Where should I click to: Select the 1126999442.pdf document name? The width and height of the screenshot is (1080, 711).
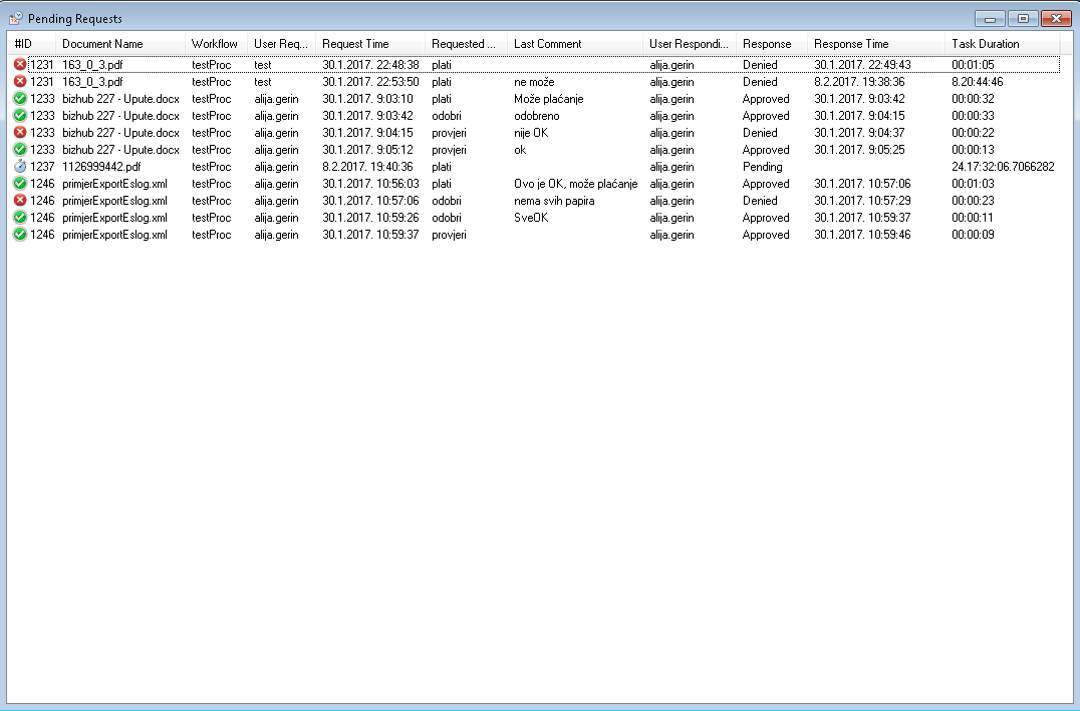[x=101, y=167]
